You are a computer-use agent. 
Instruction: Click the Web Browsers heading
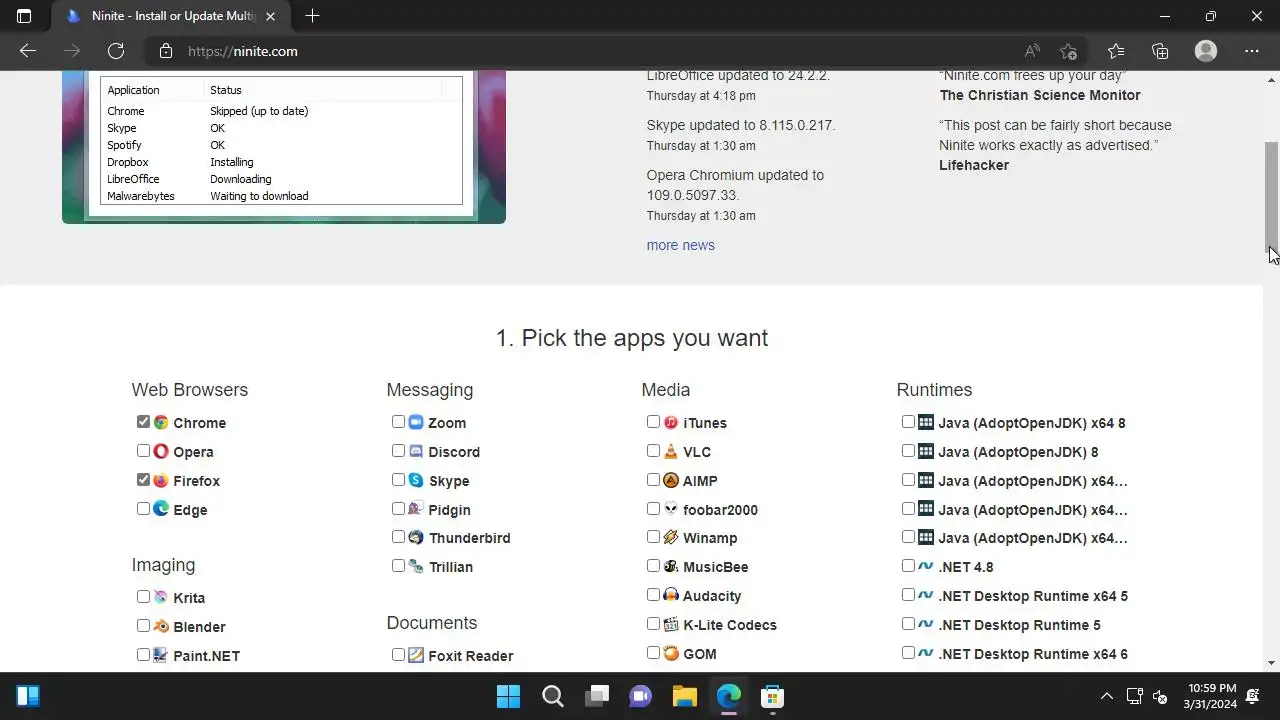190,390
